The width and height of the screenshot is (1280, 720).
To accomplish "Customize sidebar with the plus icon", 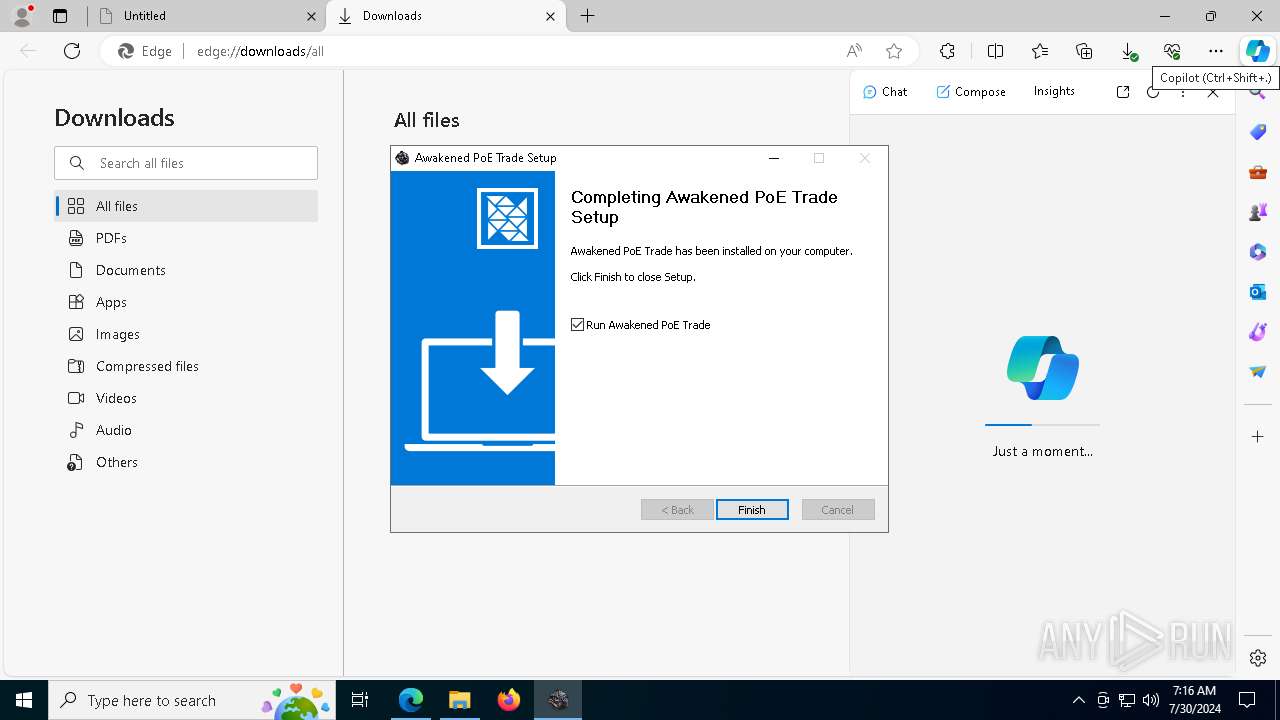I will 1258,437.
